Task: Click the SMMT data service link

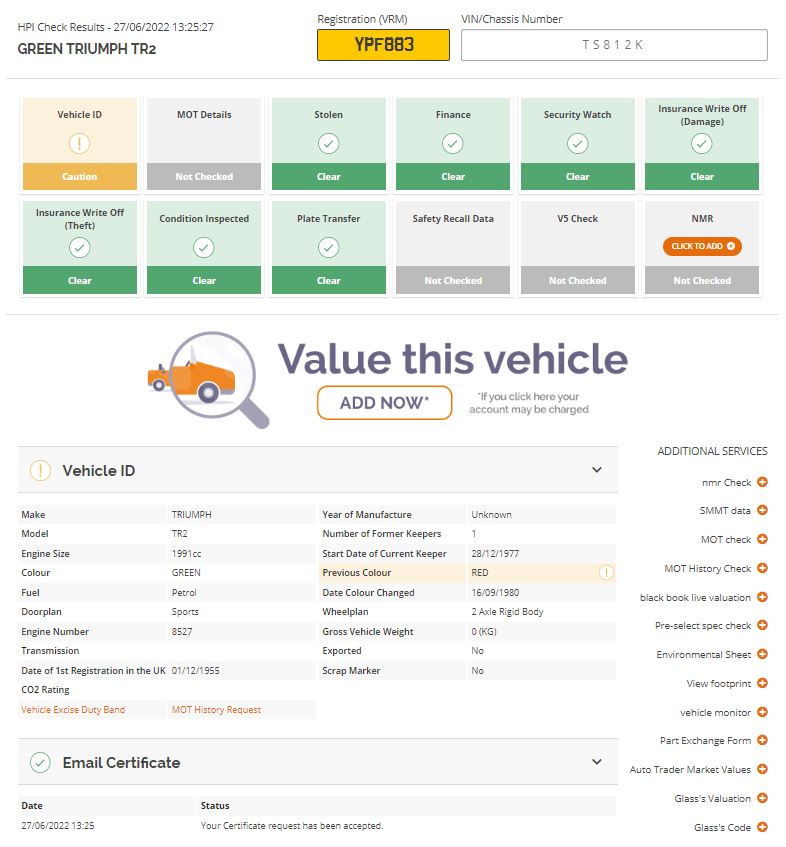Action: [x=725, y=510]
